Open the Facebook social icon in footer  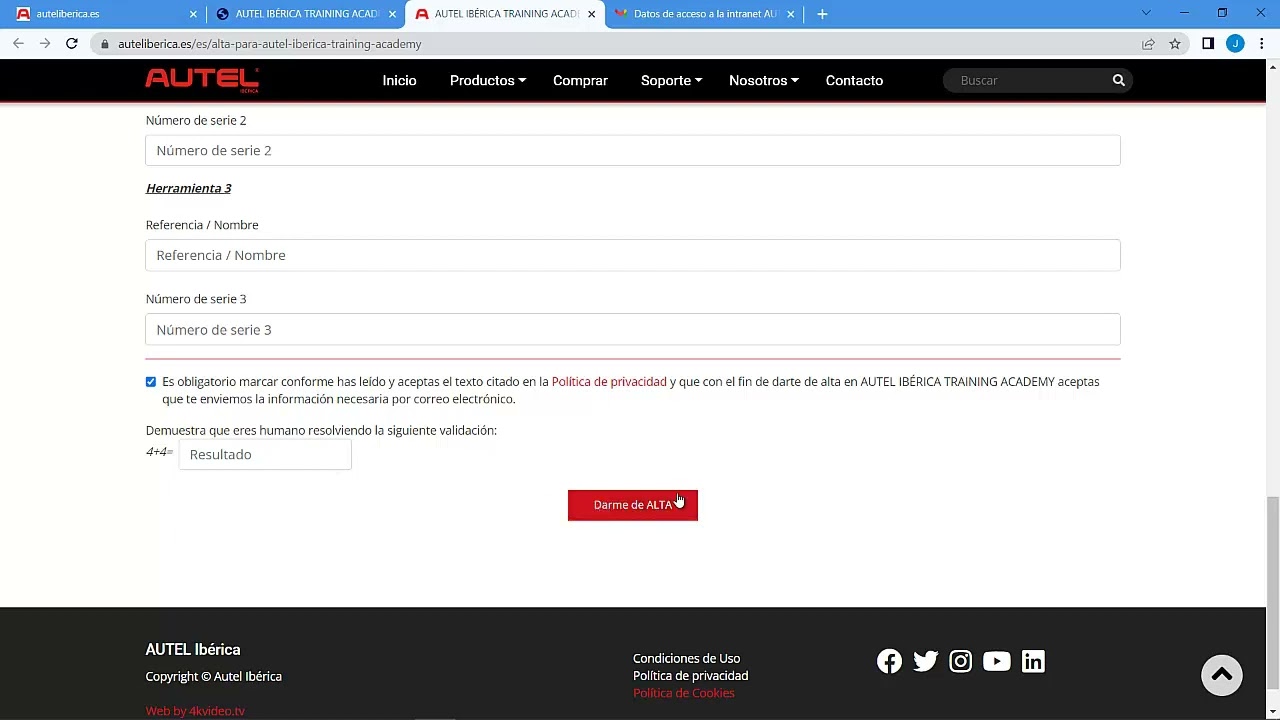pyautogui.click(x=889, y=661)
